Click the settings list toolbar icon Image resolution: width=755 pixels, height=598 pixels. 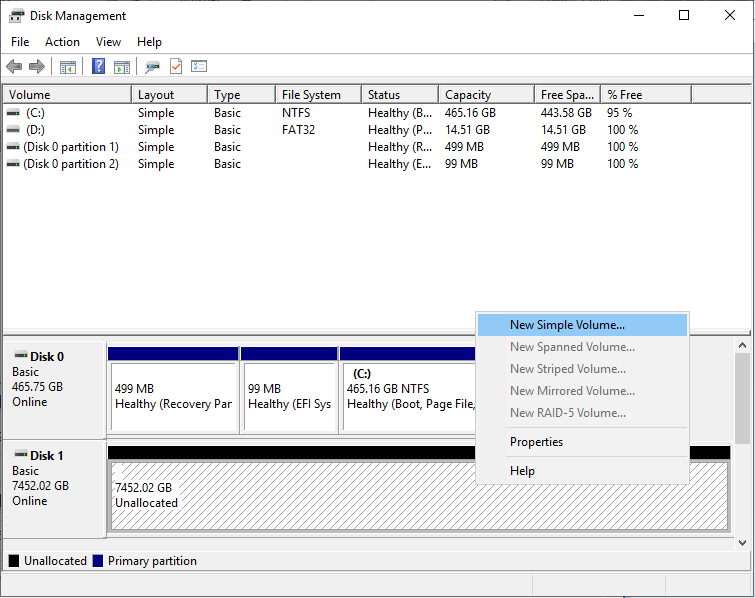tap(199, 66)
